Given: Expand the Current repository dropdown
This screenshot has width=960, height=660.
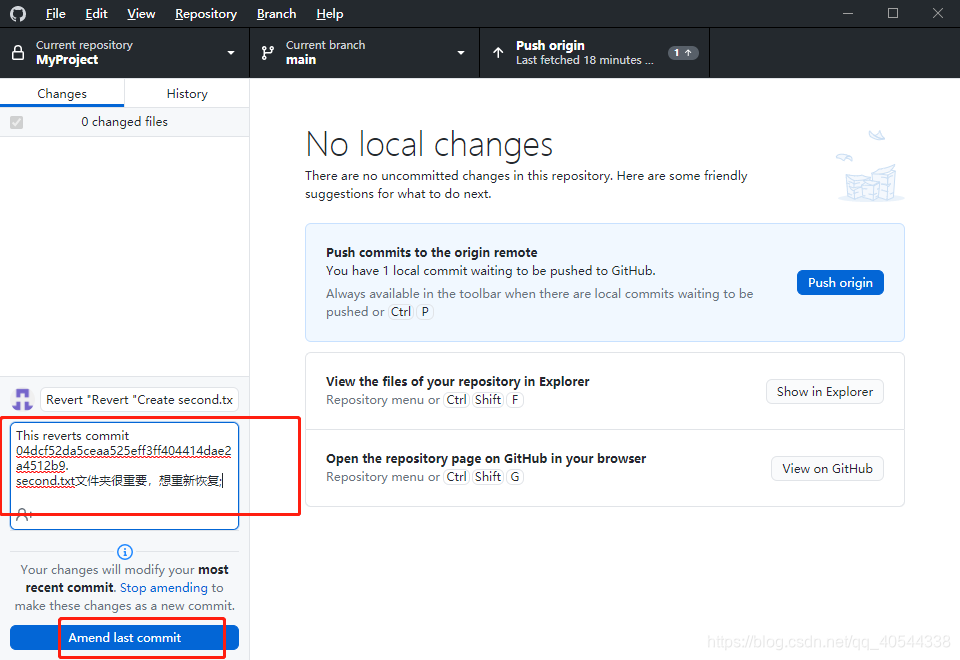Looking at the screenshot, I should [124, 53].
